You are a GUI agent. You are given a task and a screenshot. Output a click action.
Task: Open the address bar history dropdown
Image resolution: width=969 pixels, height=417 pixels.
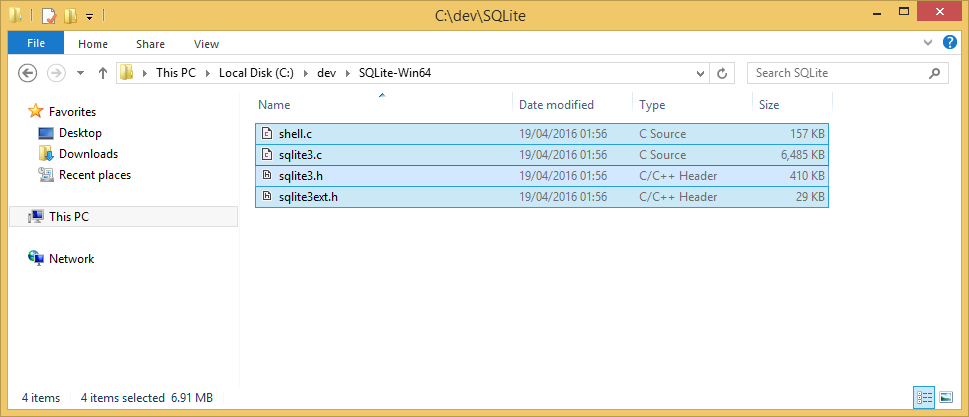pyautogui.click(x=700, y=73)
